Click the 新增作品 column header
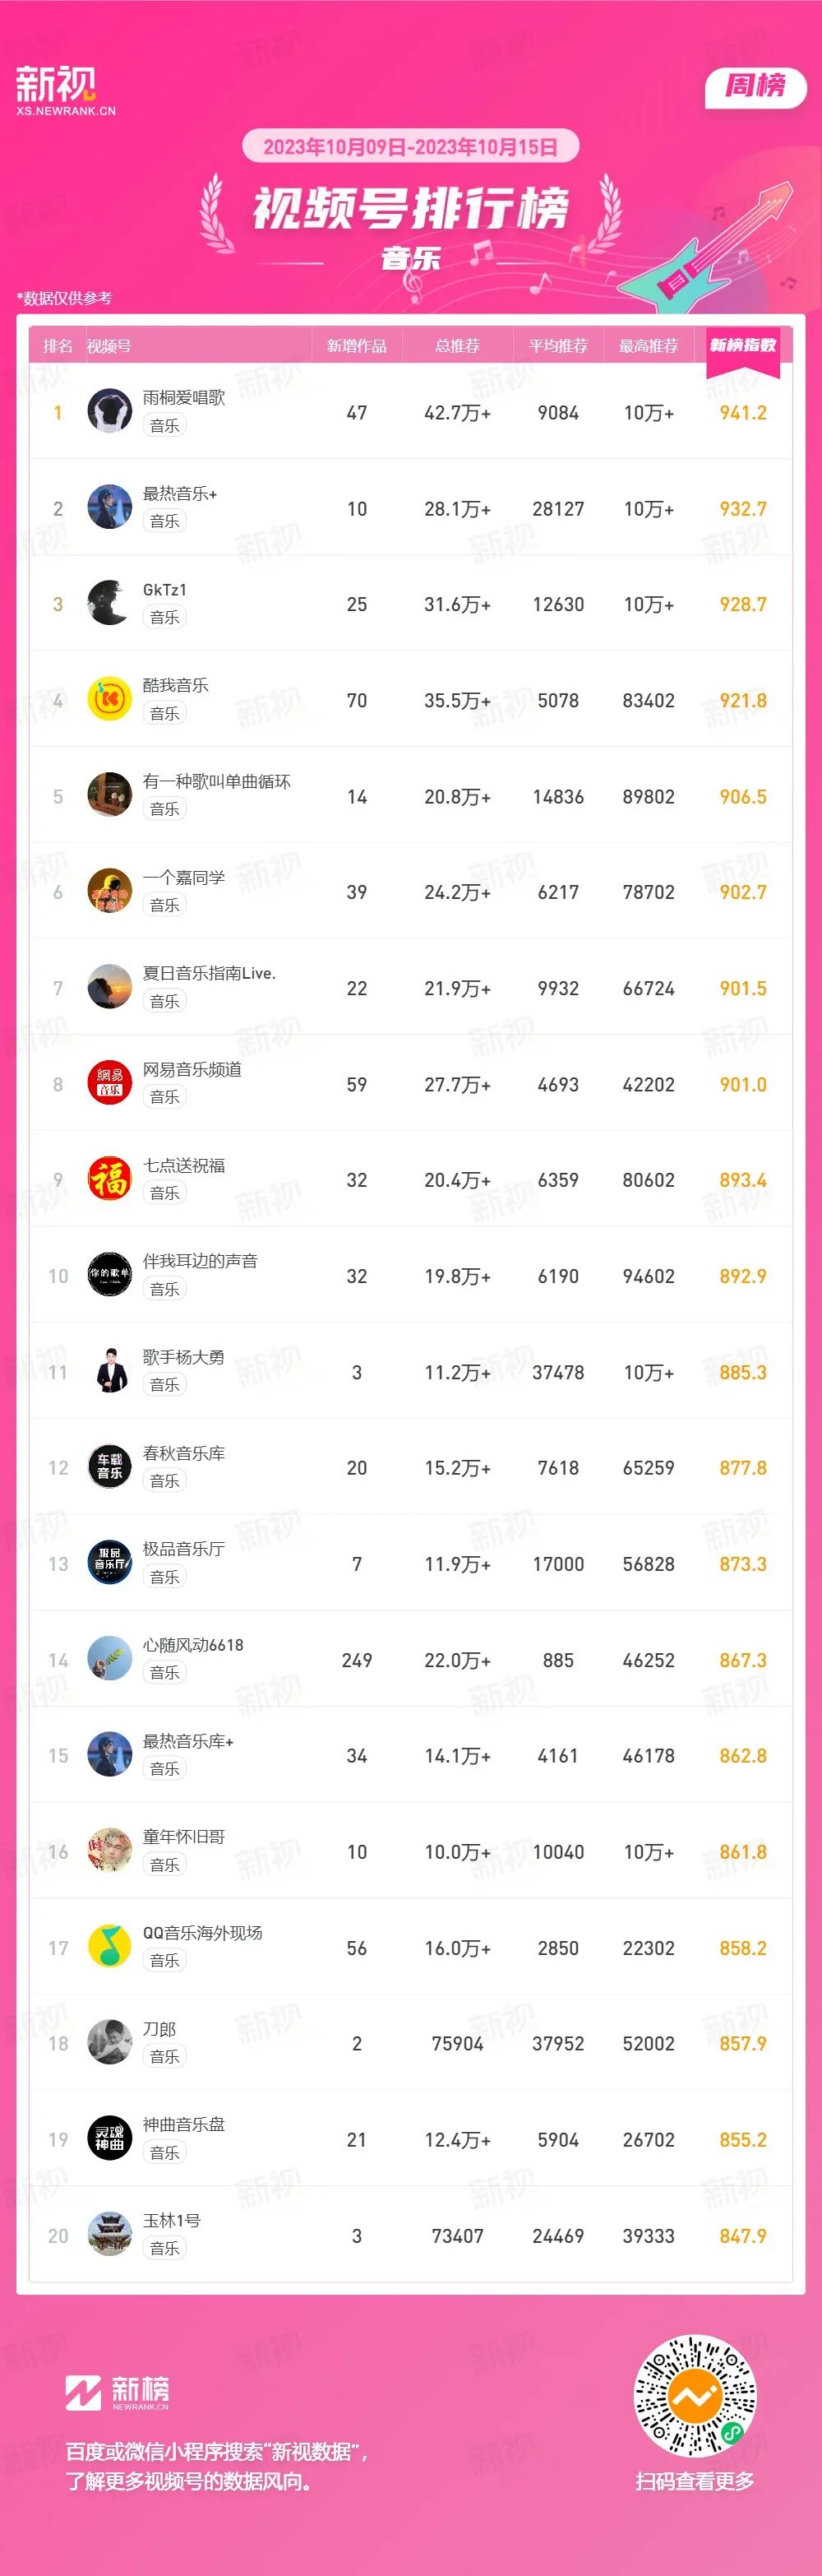This screenshot has width=822, height=2576. (x=357, y=346)
